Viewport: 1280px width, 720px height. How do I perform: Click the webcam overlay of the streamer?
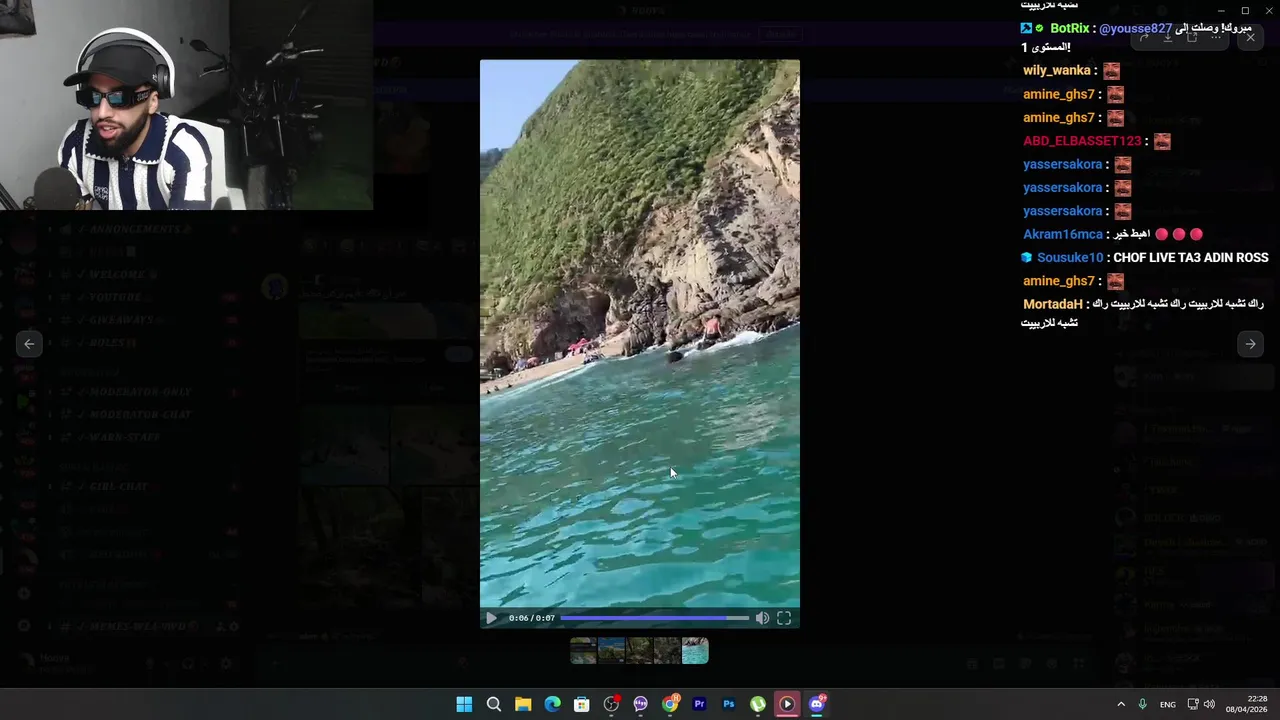pos(186,105)
